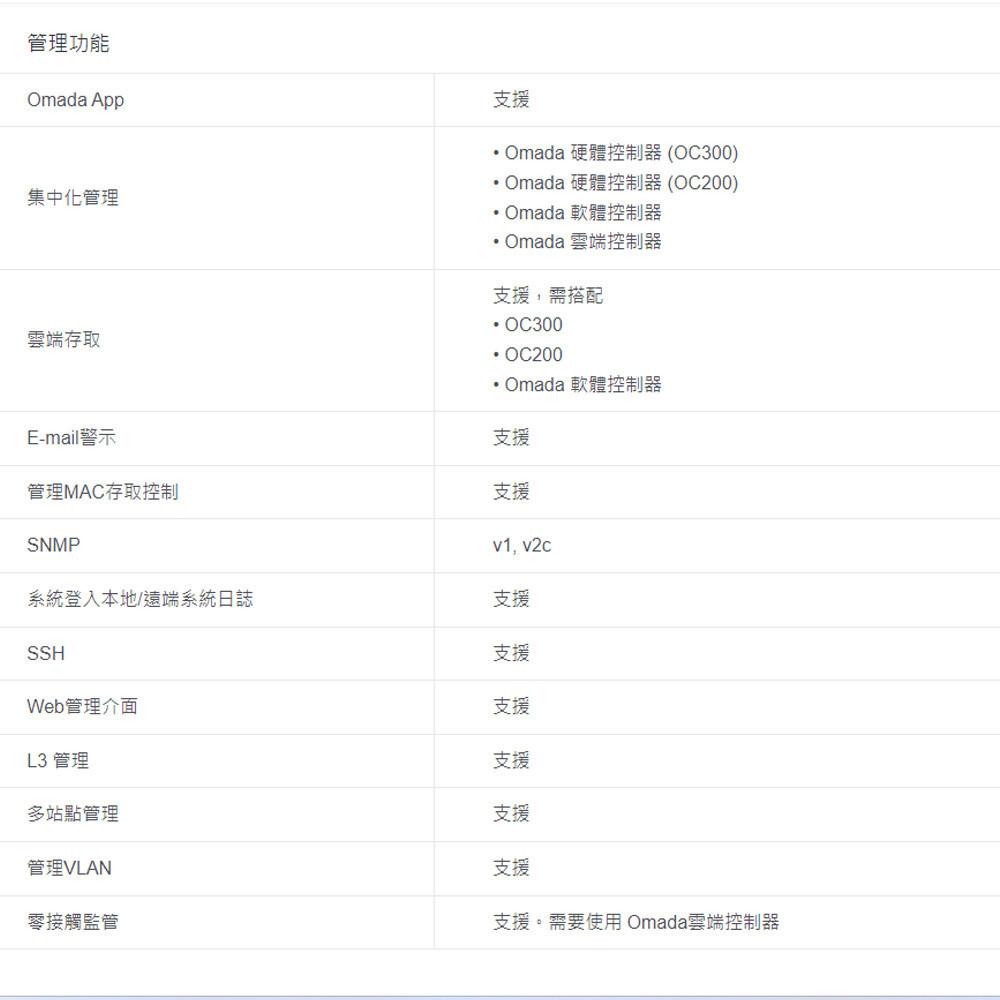
Task: Click the v1, v2c value text
Action: tap(522, 545)
